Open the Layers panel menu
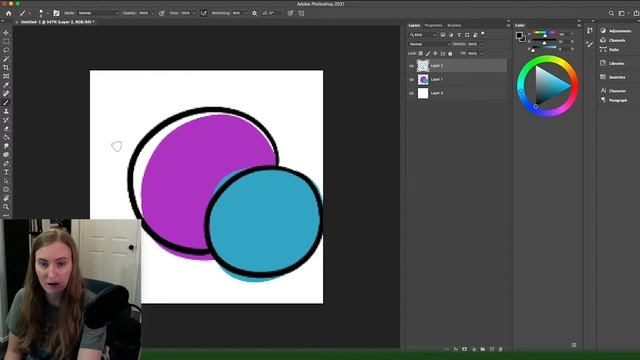The height and width of the screenshot is (360, 640). coord(509,25)
